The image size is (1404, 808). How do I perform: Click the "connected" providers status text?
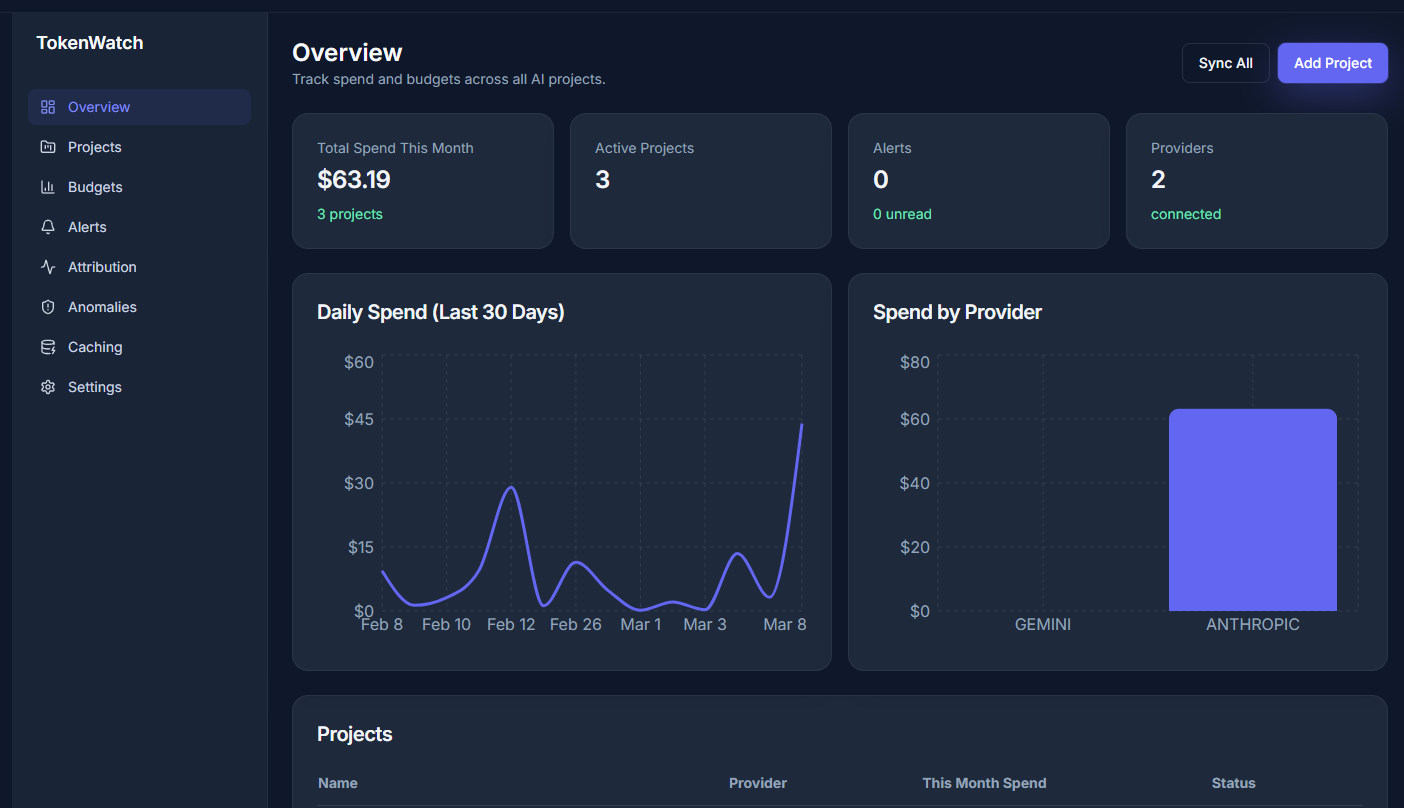(x=1186, y=213)
